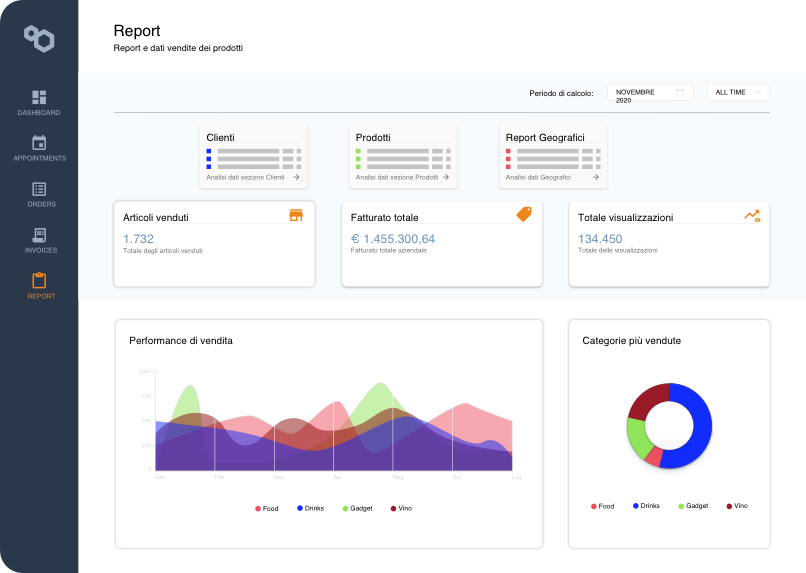Screen dimensions: 806x573
Task: Open the Clienti card title
Action: point(221,138)
